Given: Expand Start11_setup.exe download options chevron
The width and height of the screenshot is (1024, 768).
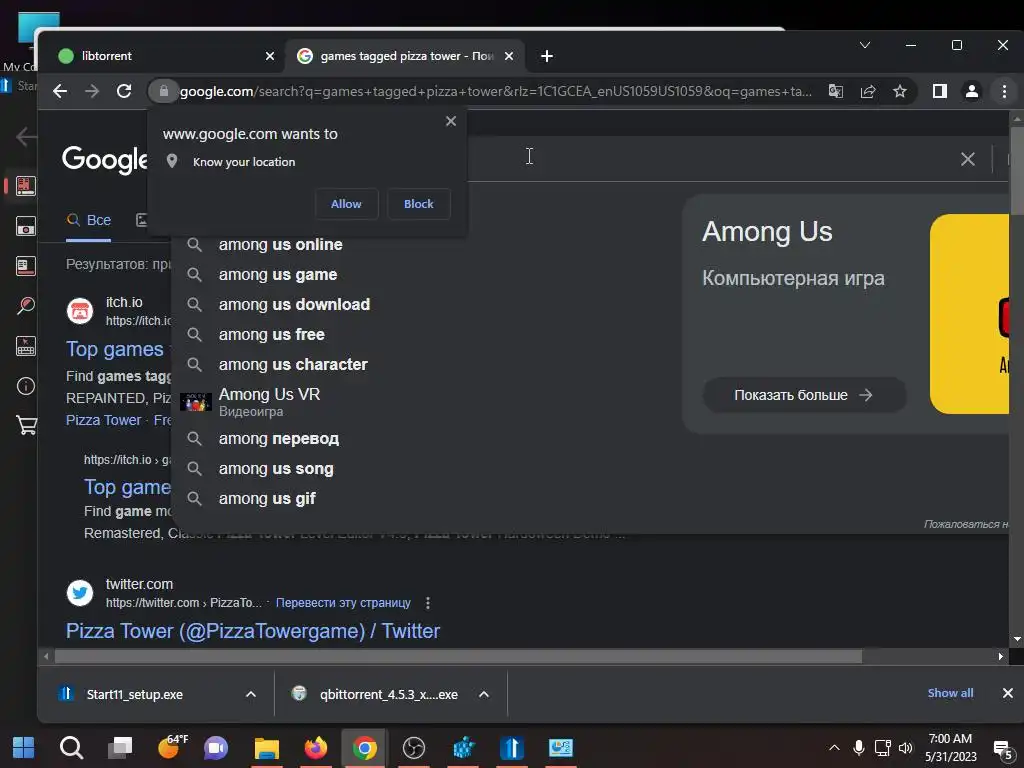Looking at the screenshot, I should pyautogui.click(x=251, y=694).
